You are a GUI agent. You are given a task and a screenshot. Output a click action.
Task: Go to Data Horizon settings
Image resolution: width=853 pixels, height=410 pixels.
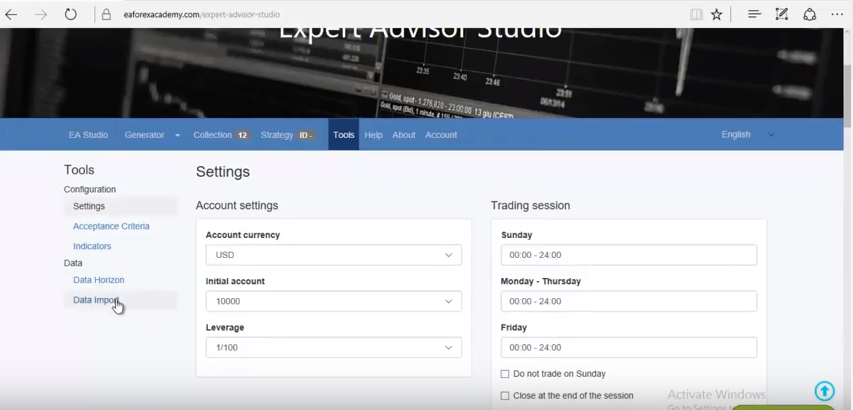(98, 280)
